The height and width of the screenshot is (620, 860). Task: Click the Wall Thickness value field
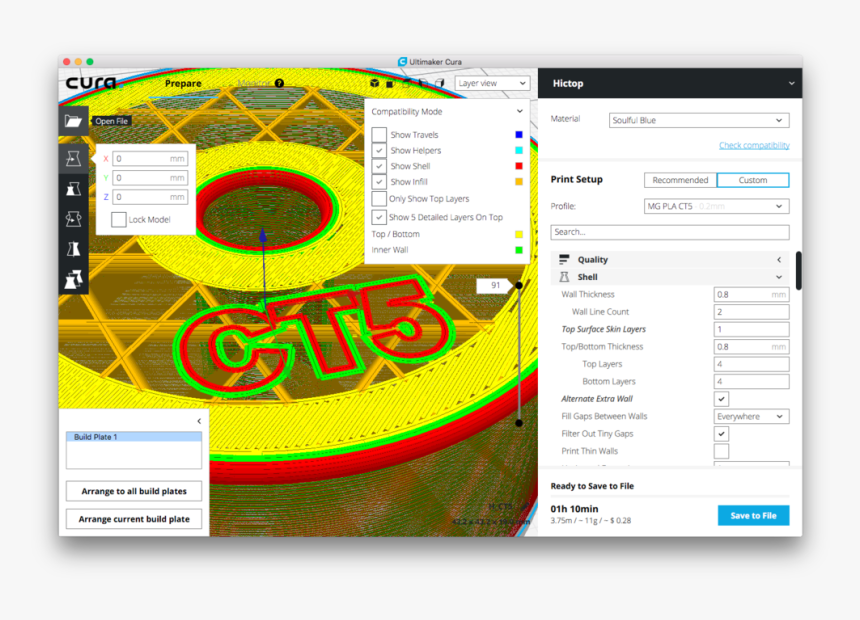pos(751,294)
